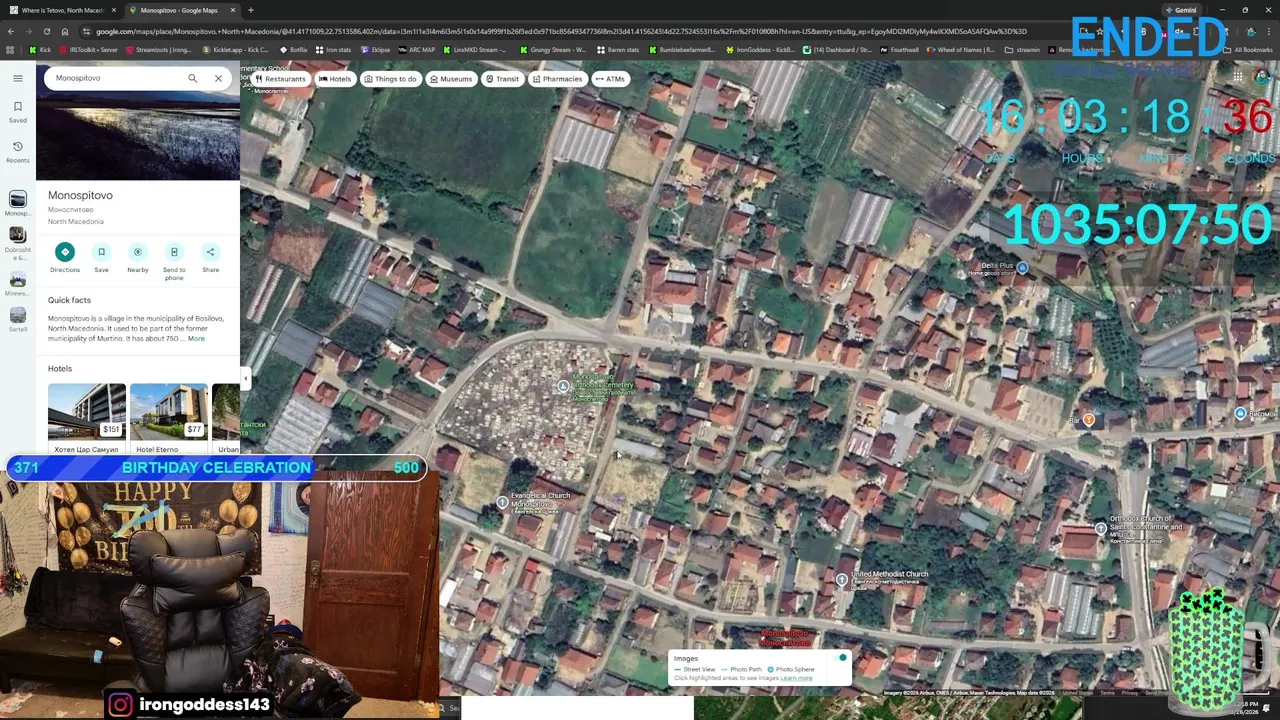
Task: Click the orange bar marker on map
Action: click(1088, 420)
